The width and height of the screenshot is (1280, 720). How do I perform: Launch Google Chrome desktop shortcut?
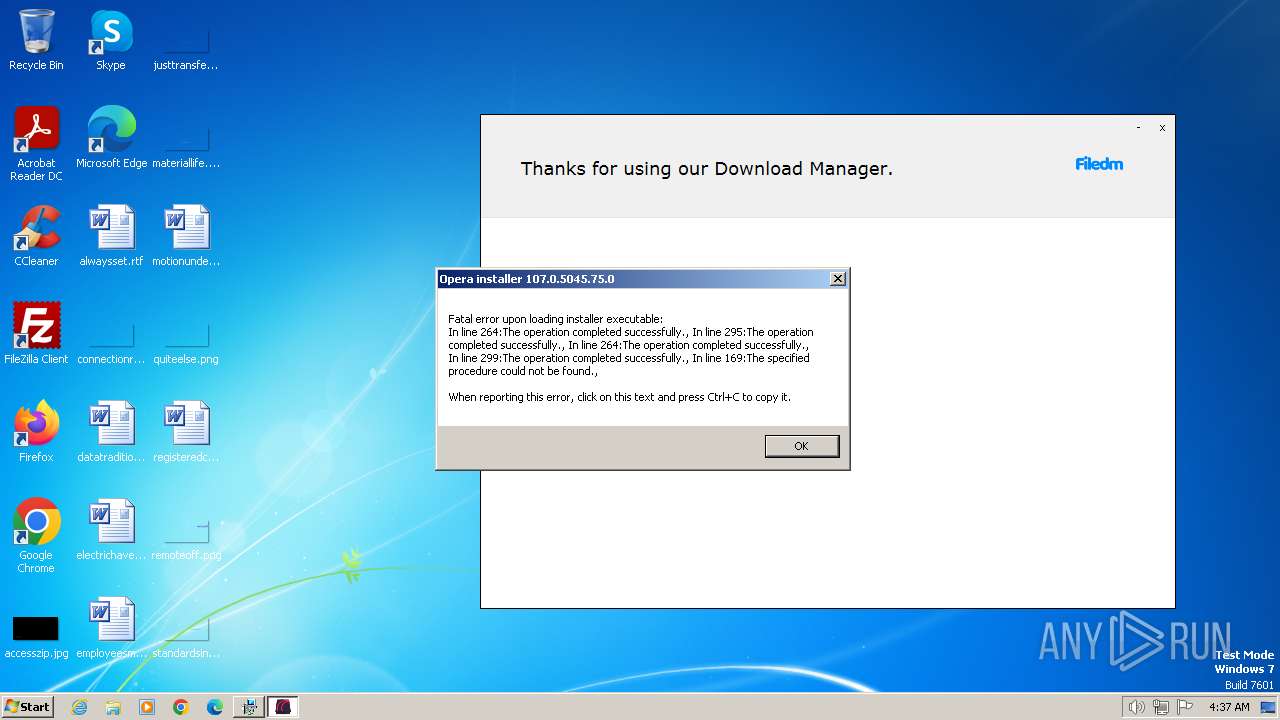tap(36, 536)
